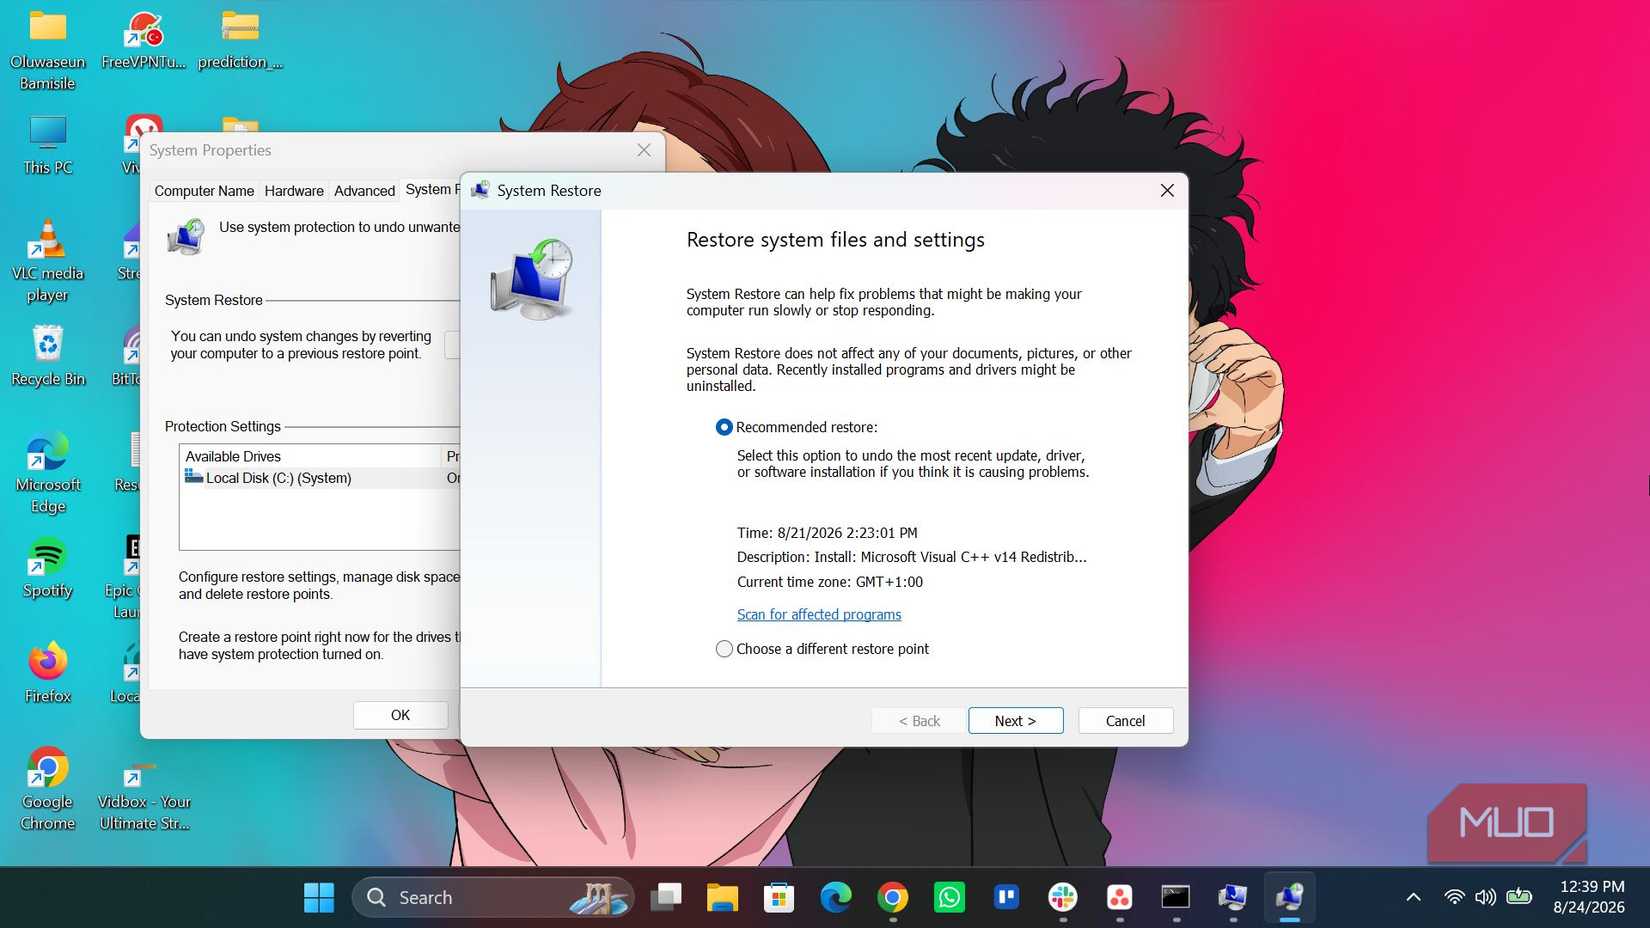Open File Explorer from the taskbar

722,897
